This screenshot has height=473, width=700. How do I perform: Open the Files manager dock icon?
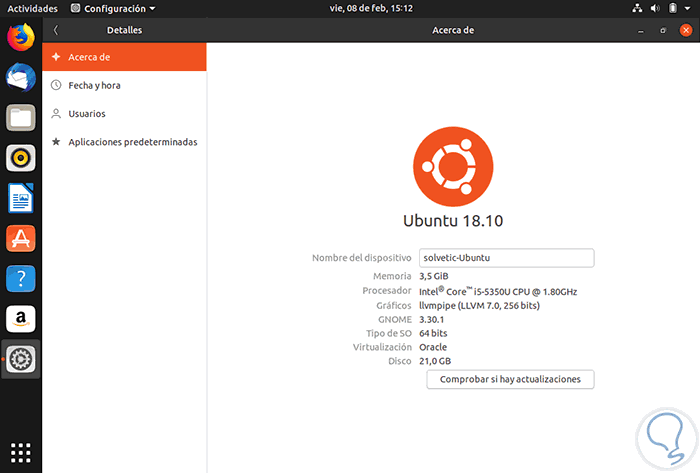click(x=21, y=118)
